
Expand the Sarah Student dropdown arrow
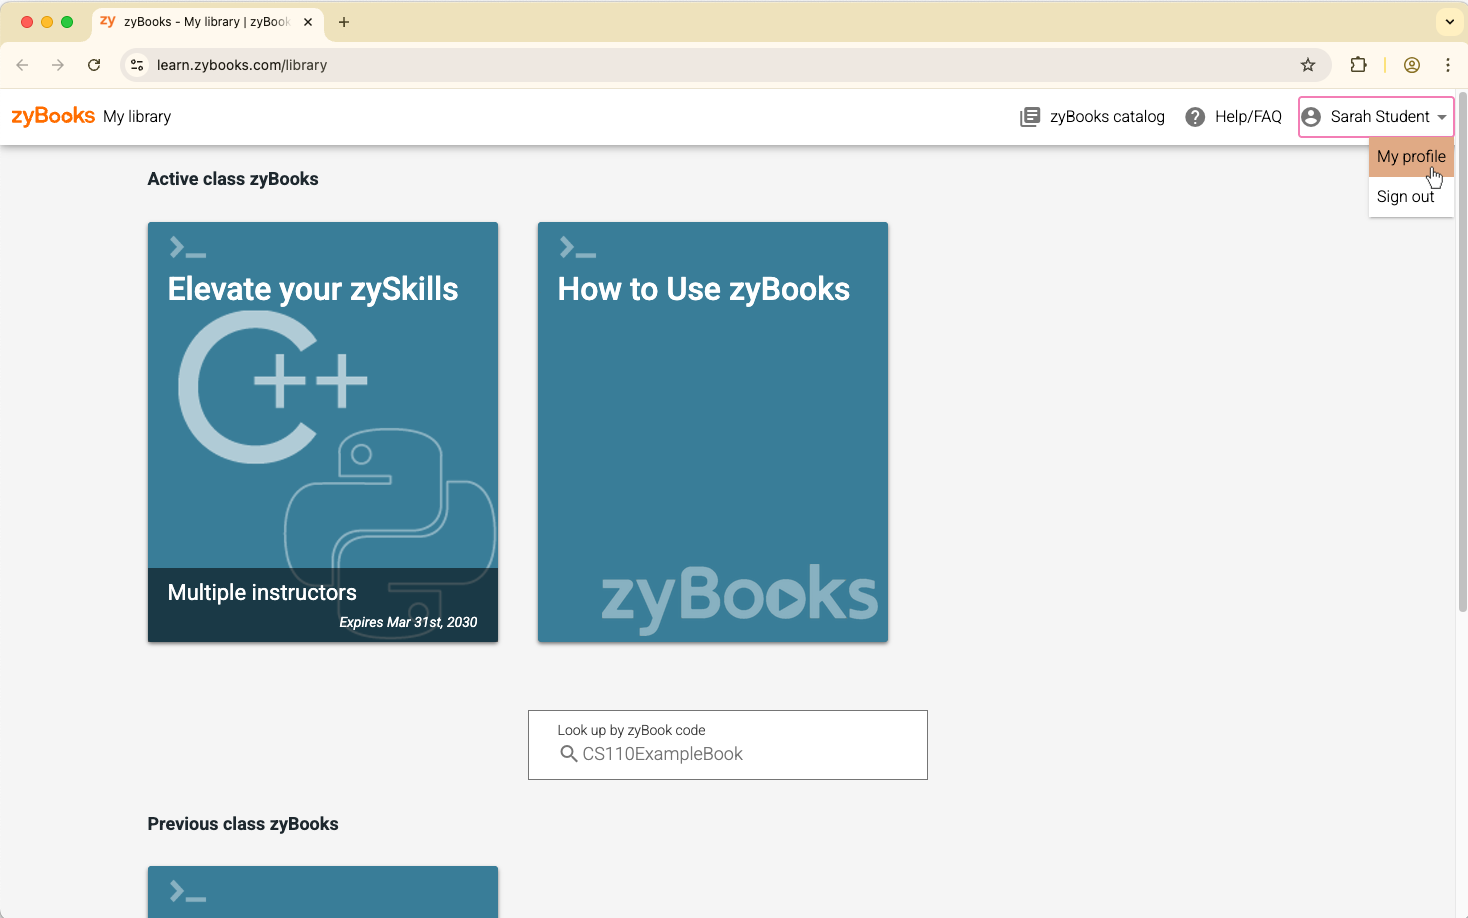1442,117
